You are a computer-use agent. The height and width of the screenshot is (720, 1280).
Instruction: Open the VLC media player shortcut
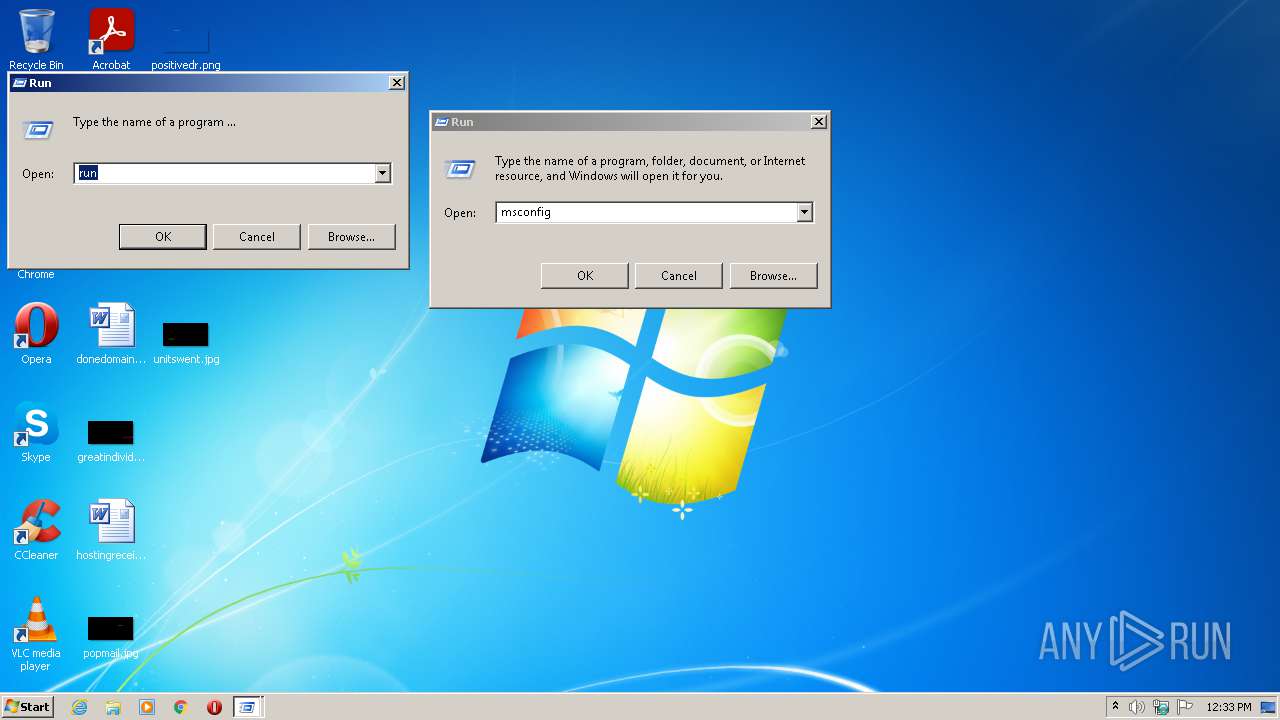tap(36, 633)
